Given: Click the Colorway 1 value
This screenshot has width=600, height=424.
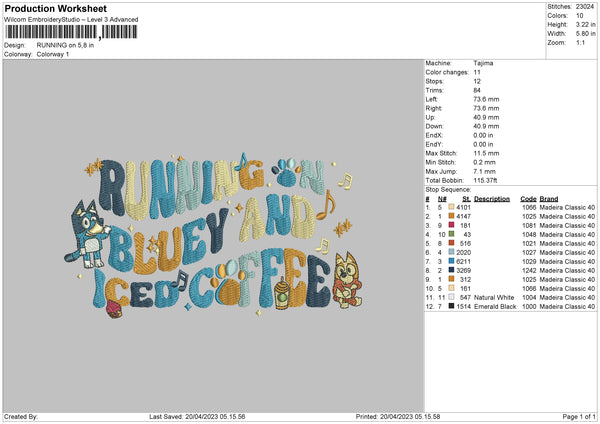Looking at the screenshot, I should click(x=53, y=54).
